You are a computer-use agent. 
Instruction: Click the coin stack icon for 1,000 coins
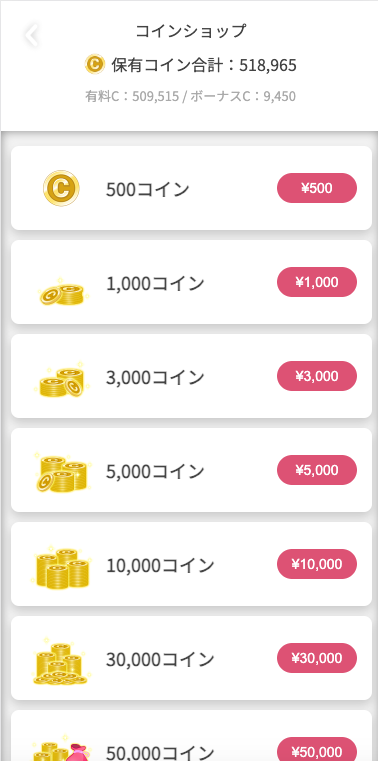[x=61, y=293]
